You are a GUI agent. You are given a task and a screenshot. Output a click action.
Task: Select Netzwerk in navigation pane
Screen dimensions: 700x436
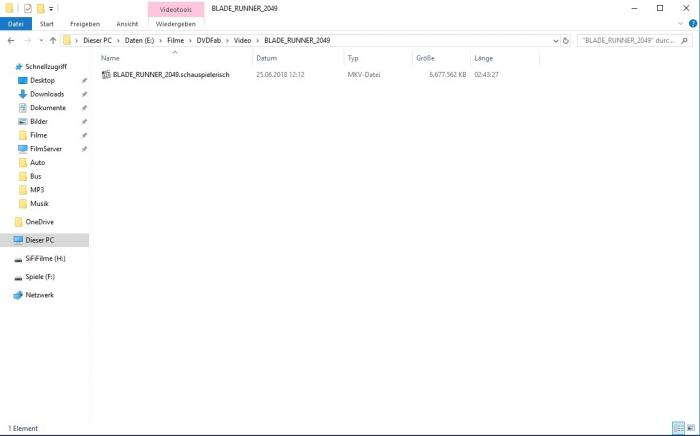click(x=39, y=295)
